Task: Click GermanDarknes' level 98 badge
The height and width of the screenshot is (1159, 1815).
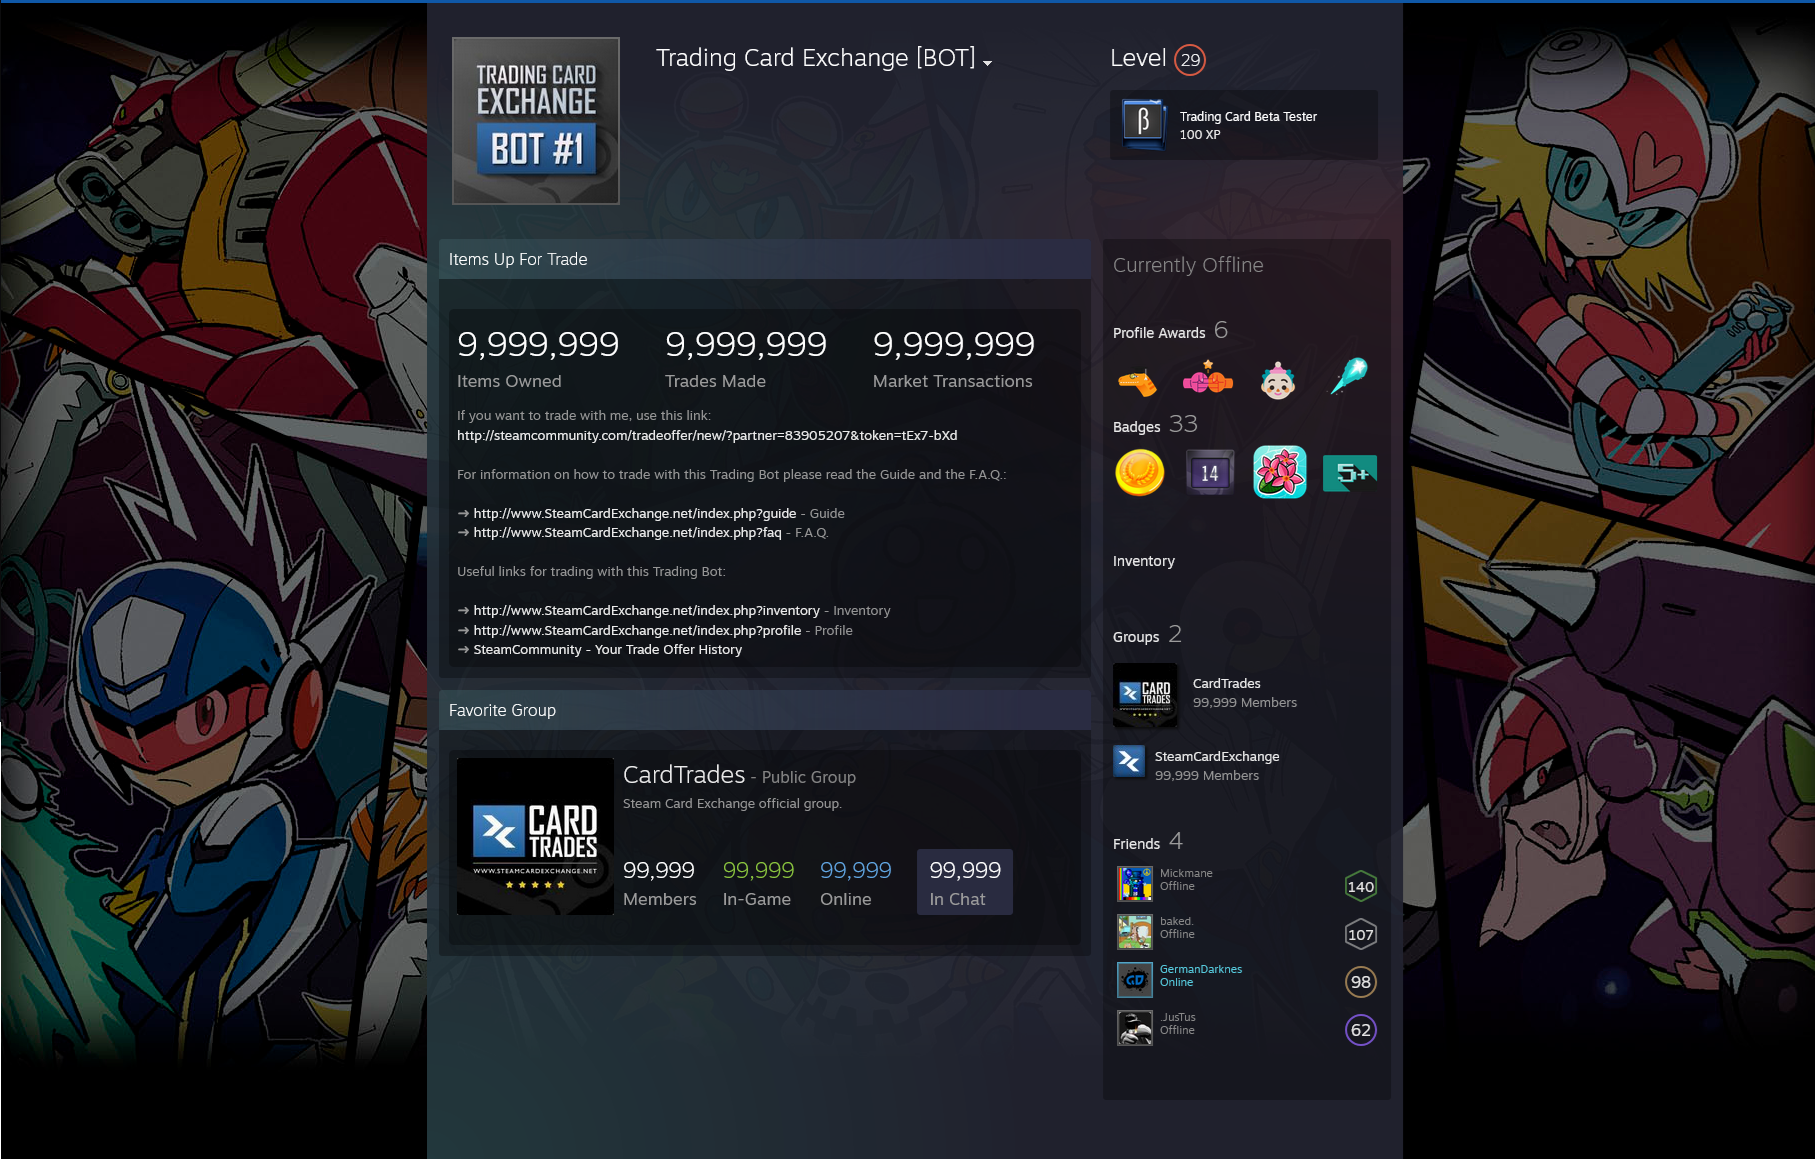Action: click(1361, 982)
